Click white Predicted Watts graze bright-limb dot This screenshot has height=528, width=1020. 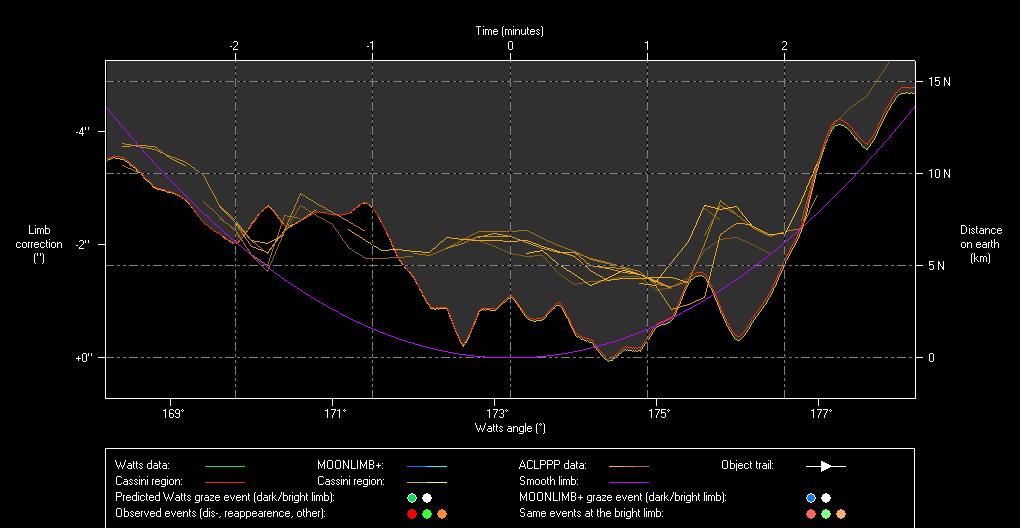(x=427, y=497)
